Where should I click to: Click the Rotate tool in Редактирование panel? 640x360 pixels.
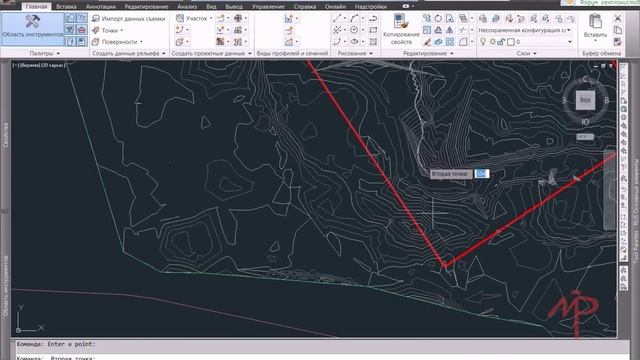click(x=438, y=18)
